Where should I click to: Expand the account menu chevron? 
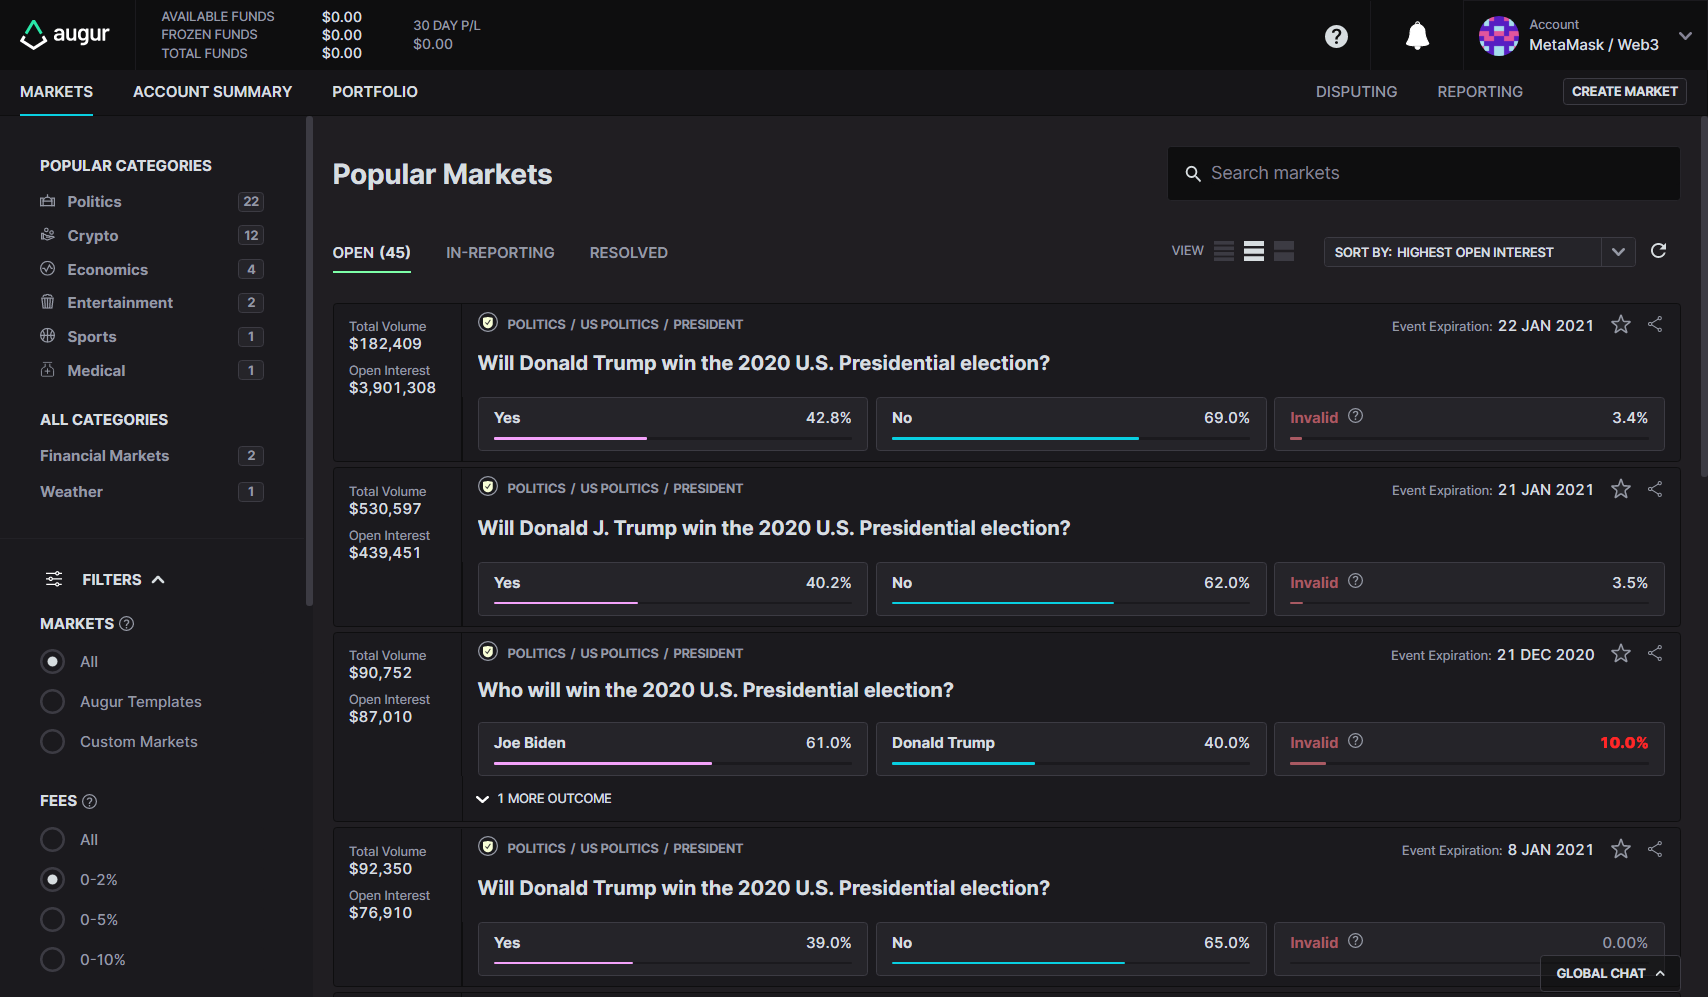1685,36
